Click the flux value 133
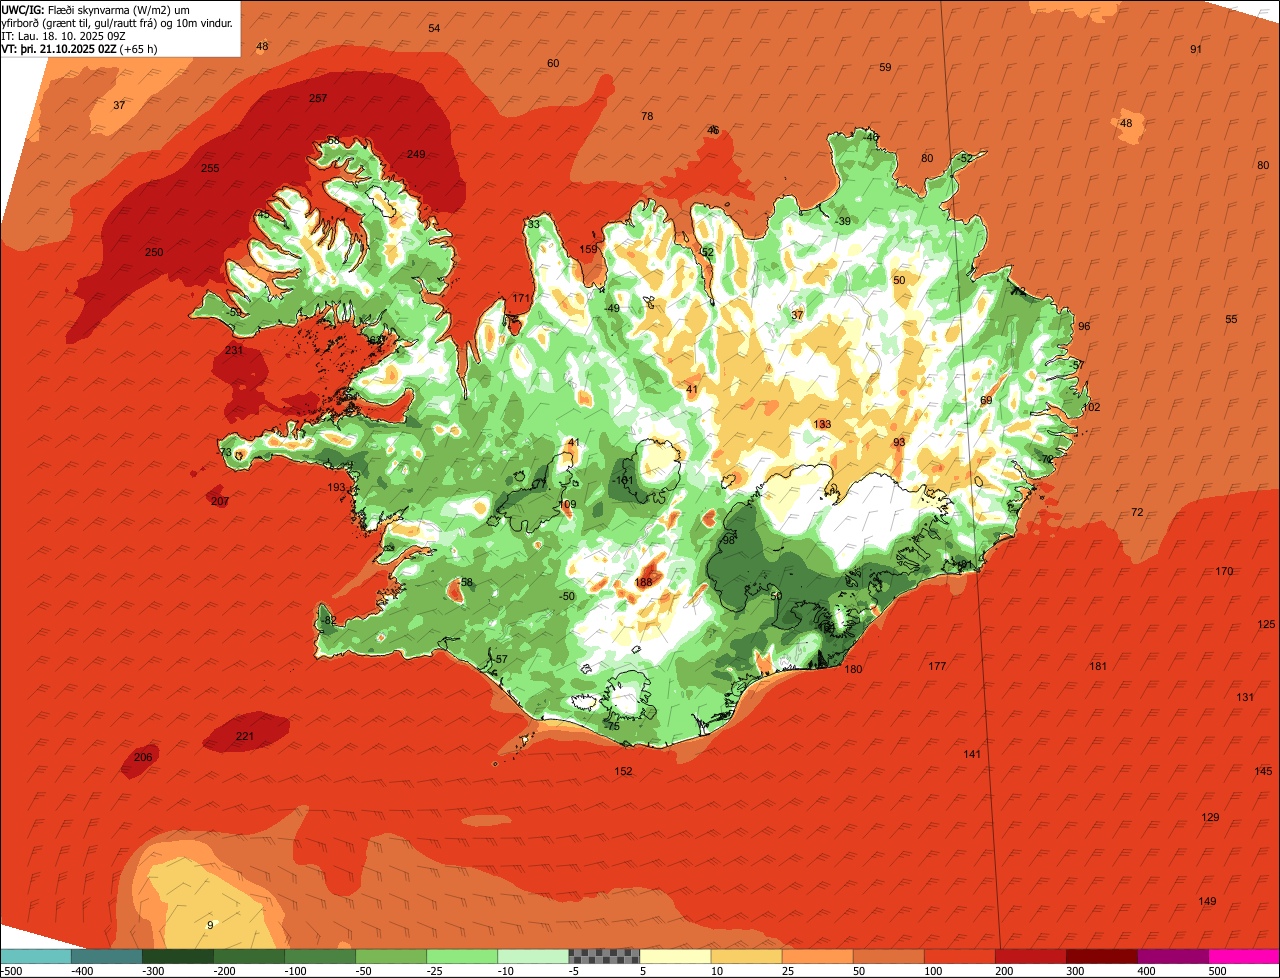This screenshot has width=1280, height=978. (x=822, y=424)
